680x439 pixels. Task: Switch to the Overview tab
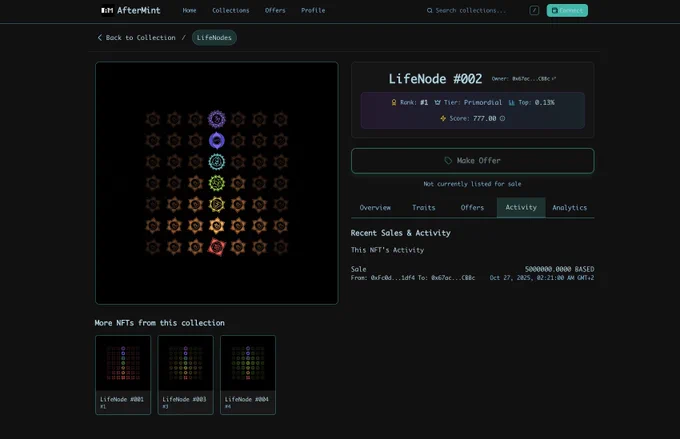375,208
